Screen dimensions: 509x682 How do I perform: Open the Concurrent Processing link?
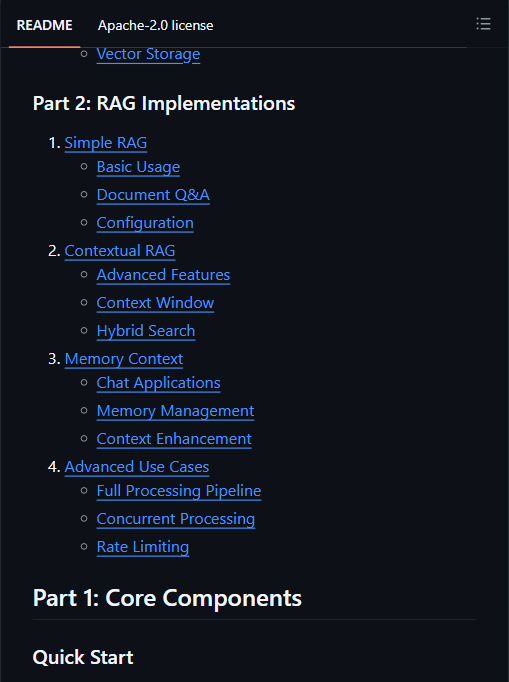(176, 519)
